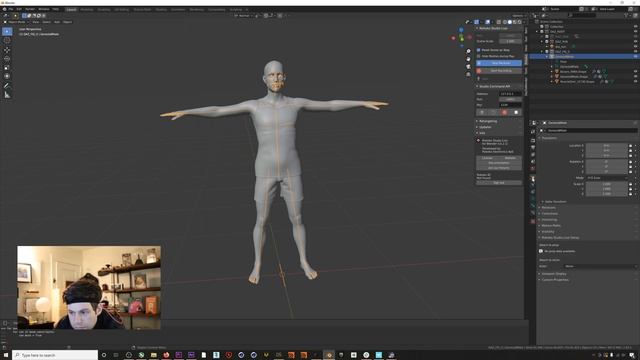Select the Transform tool
This screenshot has height=360, width=640.
pos(7,76)
